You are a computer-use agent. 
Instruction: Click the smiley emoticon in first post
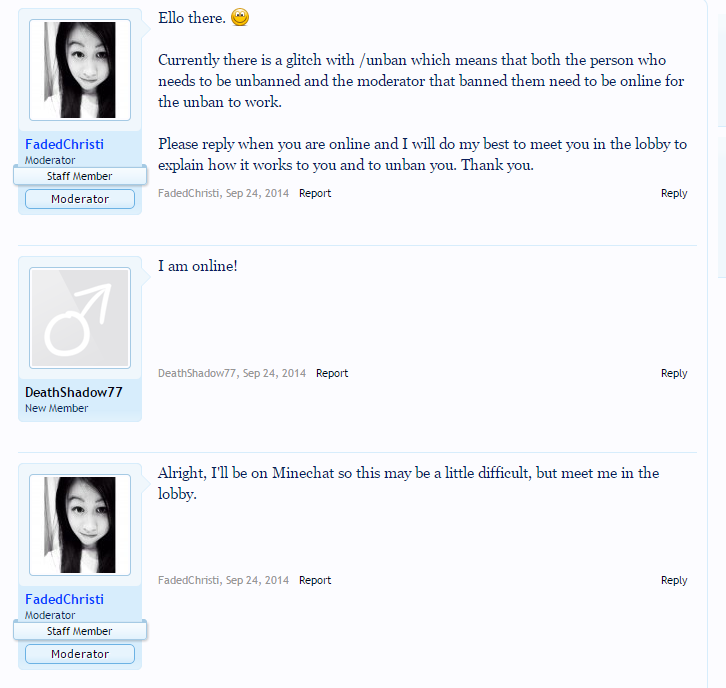(x=240, y=18)
